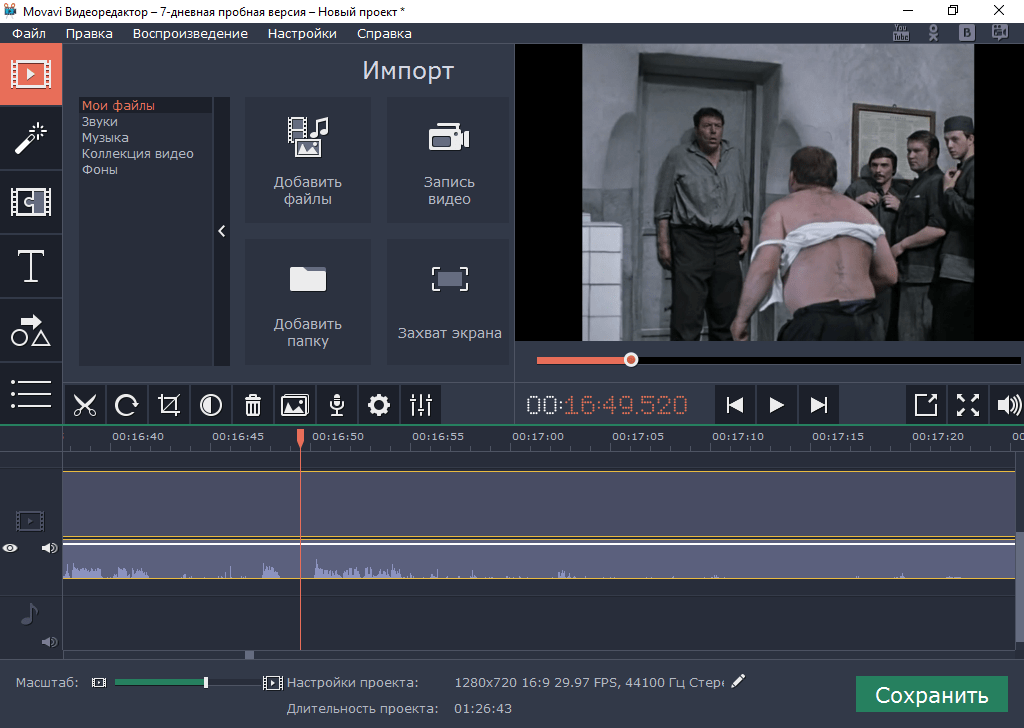Select the Crop tool

tap(168, 405)
